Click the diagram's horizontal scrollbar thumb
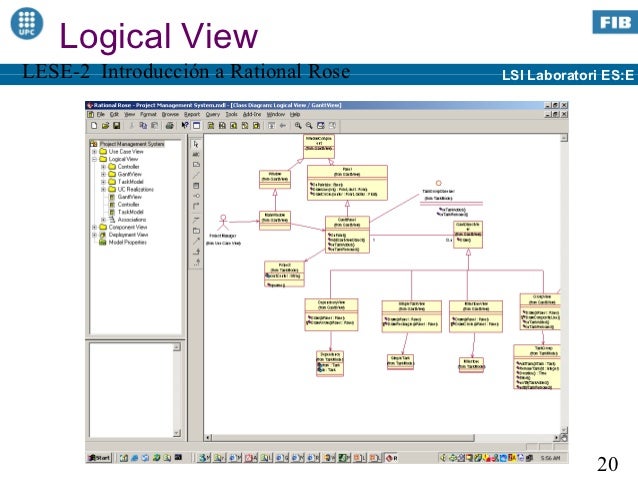This screenshot has height=479, width=638. pyautogui.click(x=343, y=438)
